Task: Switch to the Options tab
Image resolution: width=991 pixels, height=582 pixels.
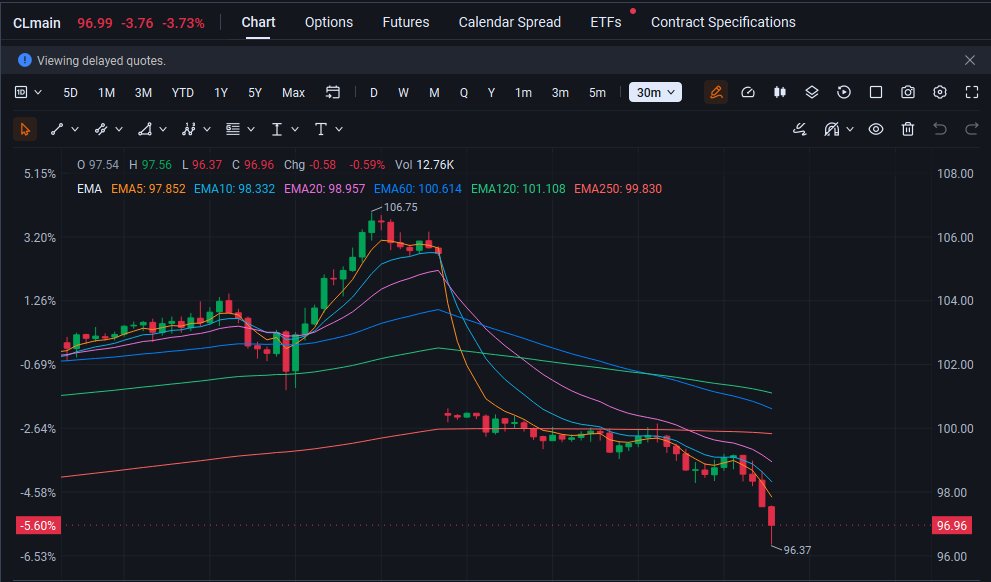Action: pyautogui.click(x=329, y=22)
